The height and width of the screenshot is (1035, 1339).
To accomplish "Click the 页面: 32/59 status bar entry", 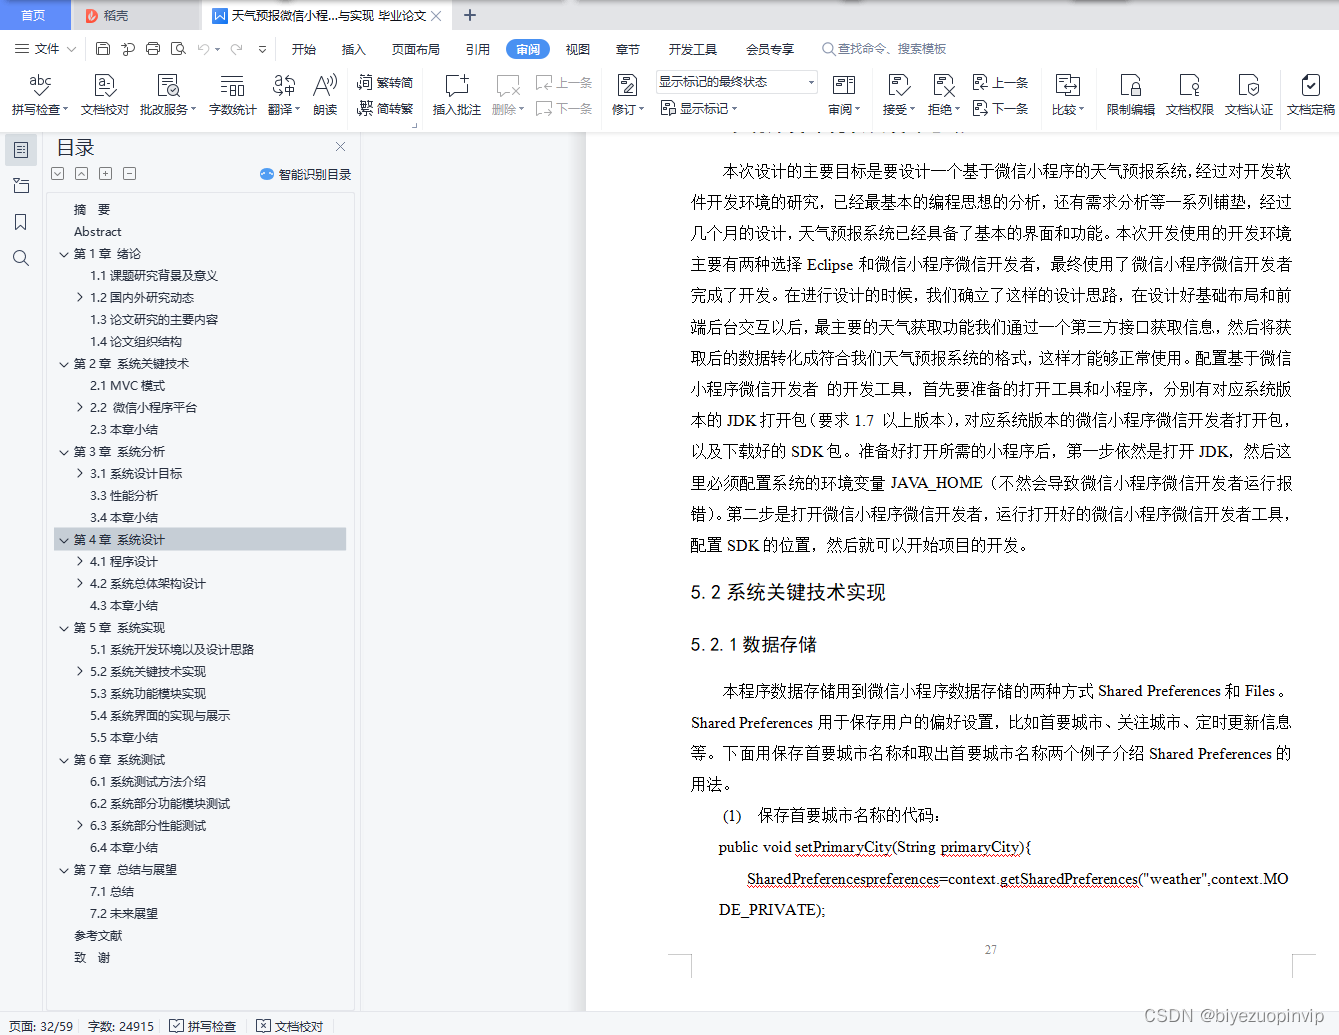I will 41,1026.
